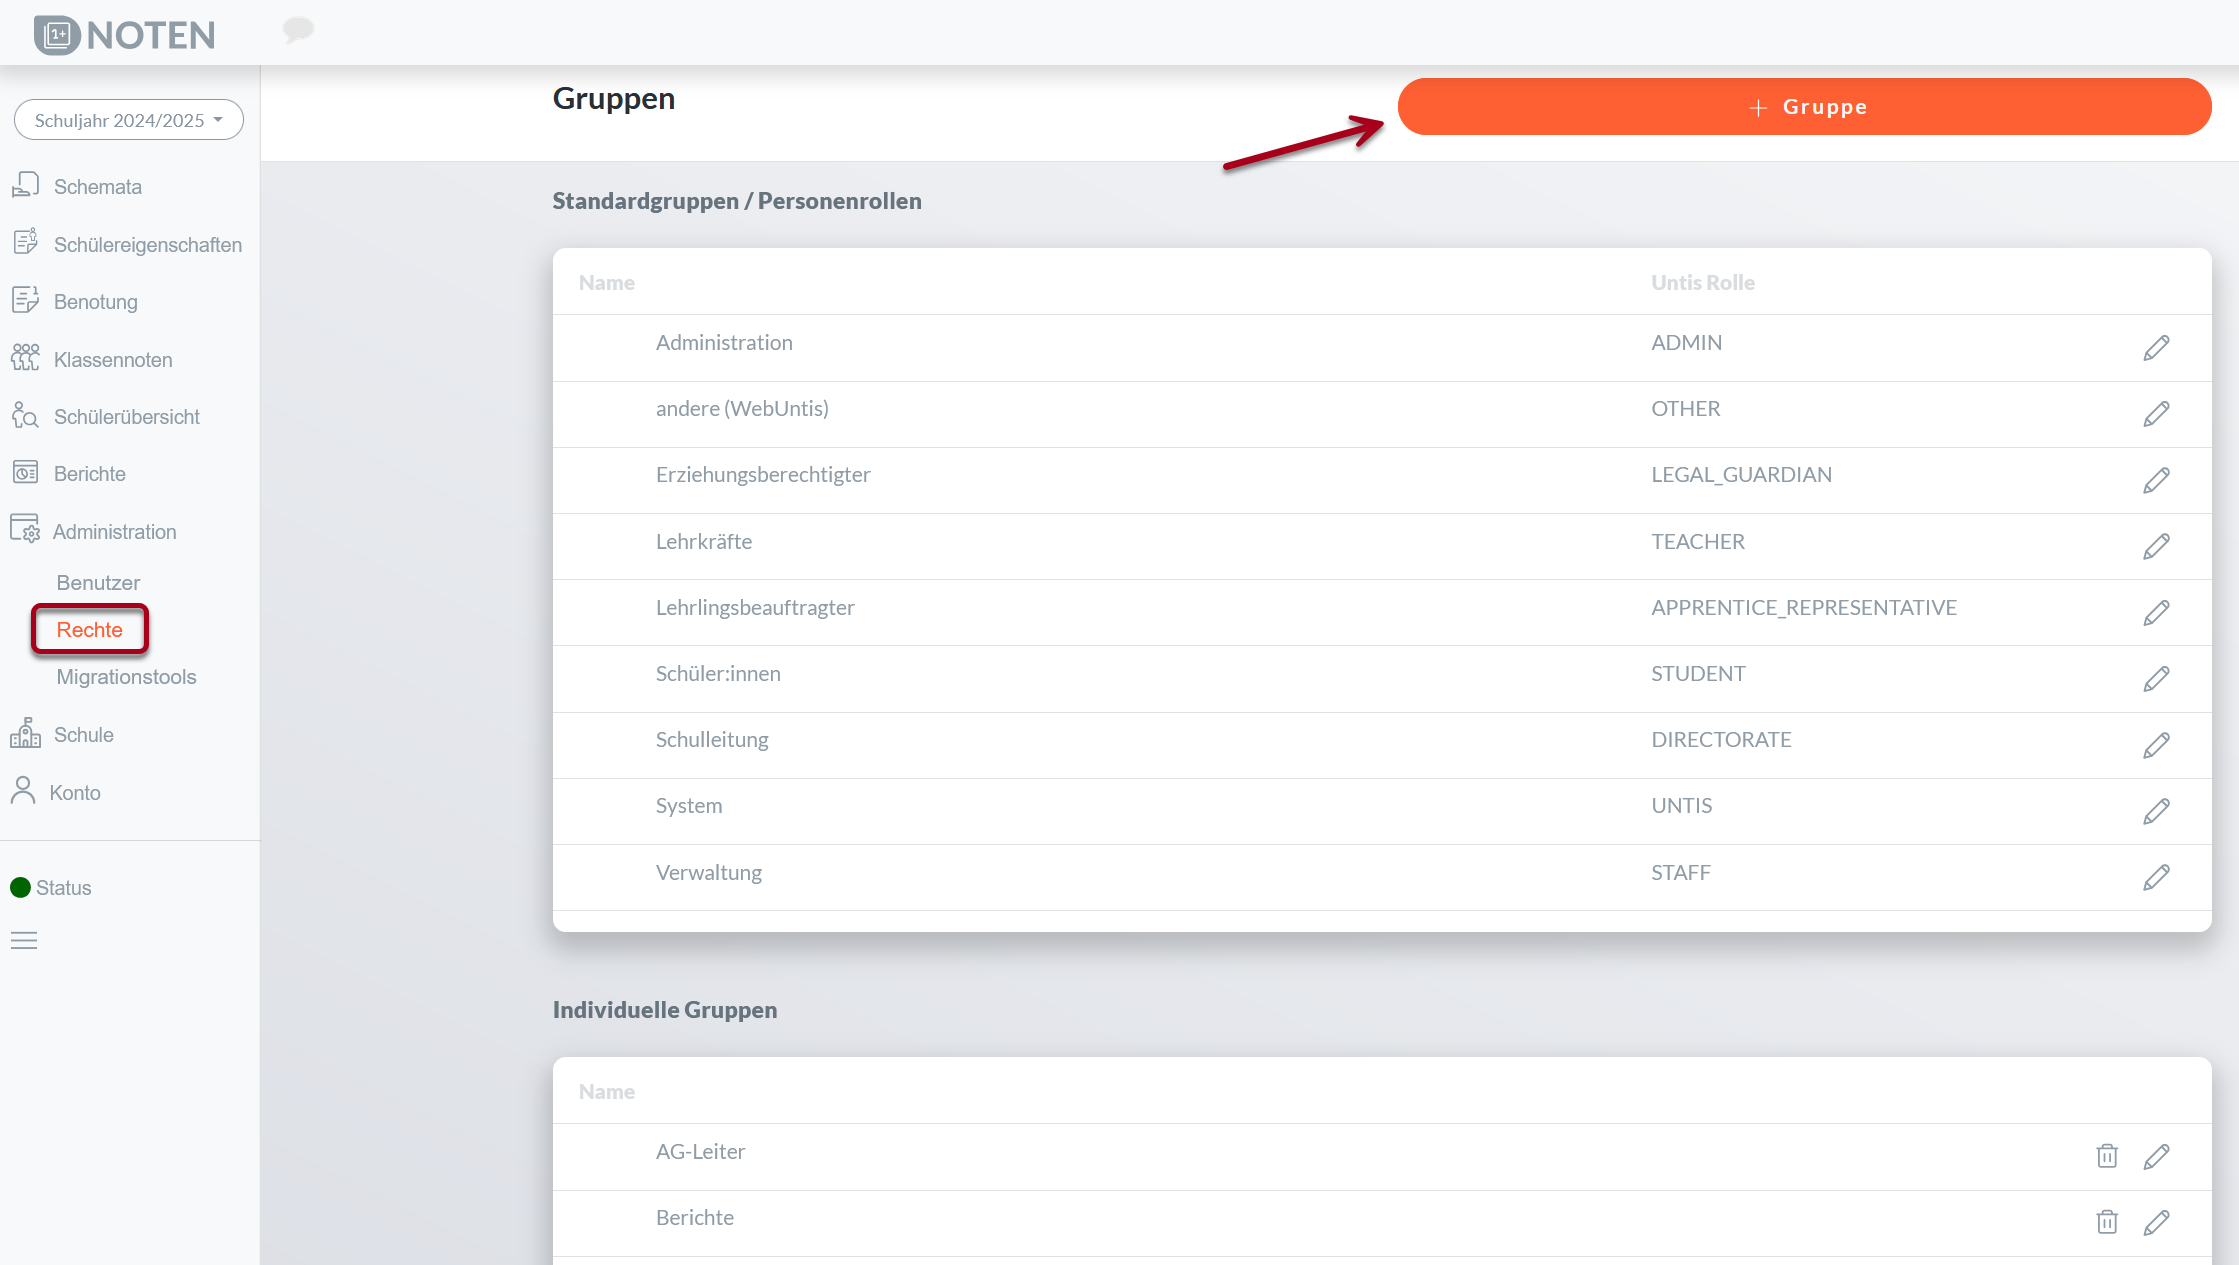Expand the Administration sidebar section
The width and height of the screenshot is (2239, 1265).
pyautogui.click(x=114, y=532)
